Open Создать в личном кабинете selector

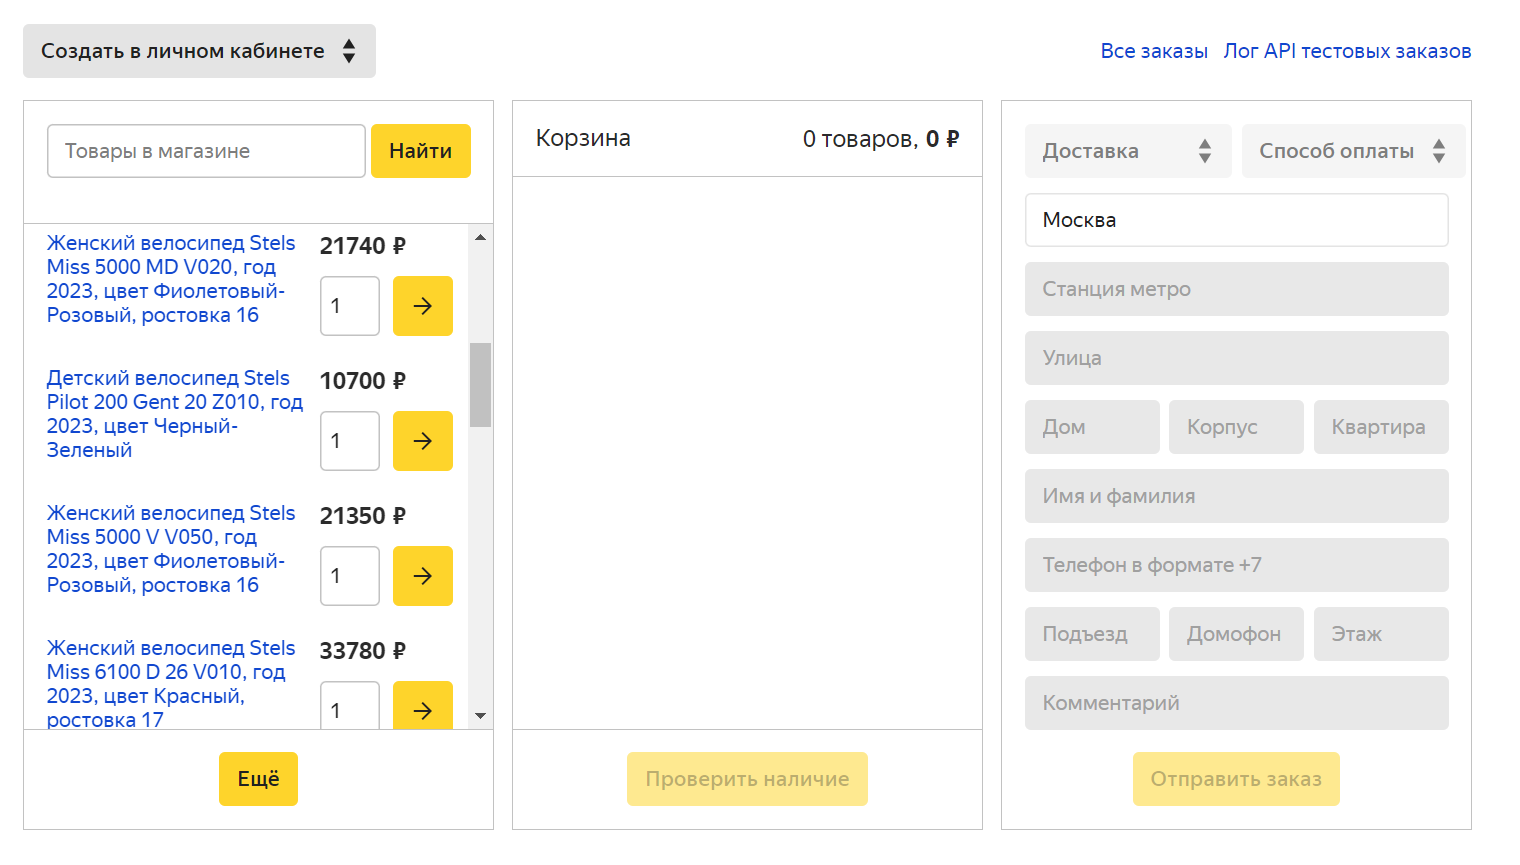click(x=199, y=51)
